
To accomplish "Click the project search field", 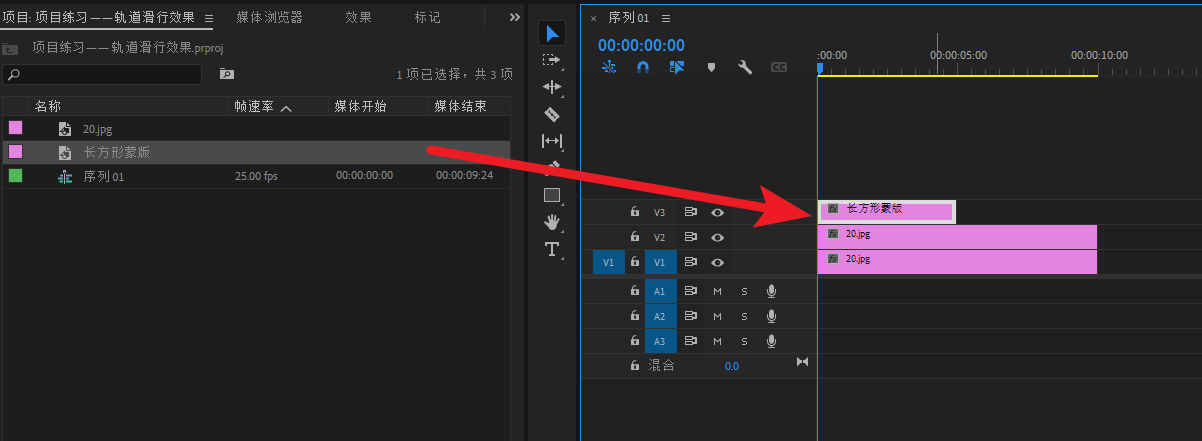I will click(103, 74).
